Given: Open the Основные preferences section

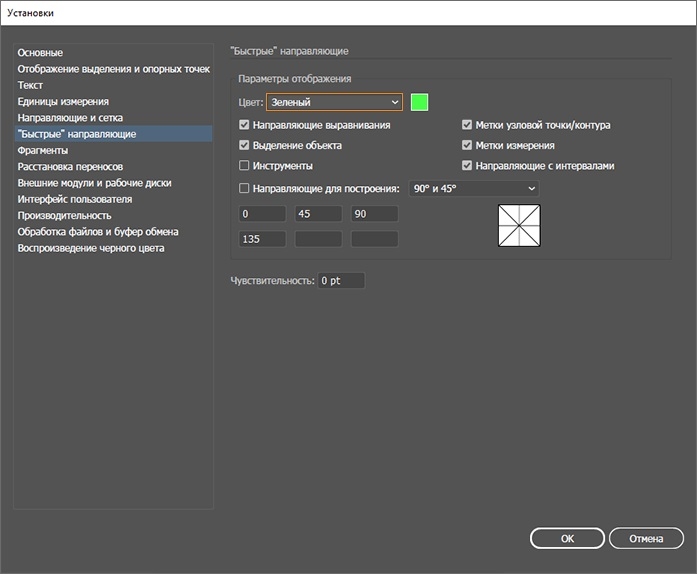Looking at the screenshot, I should 40,52.
